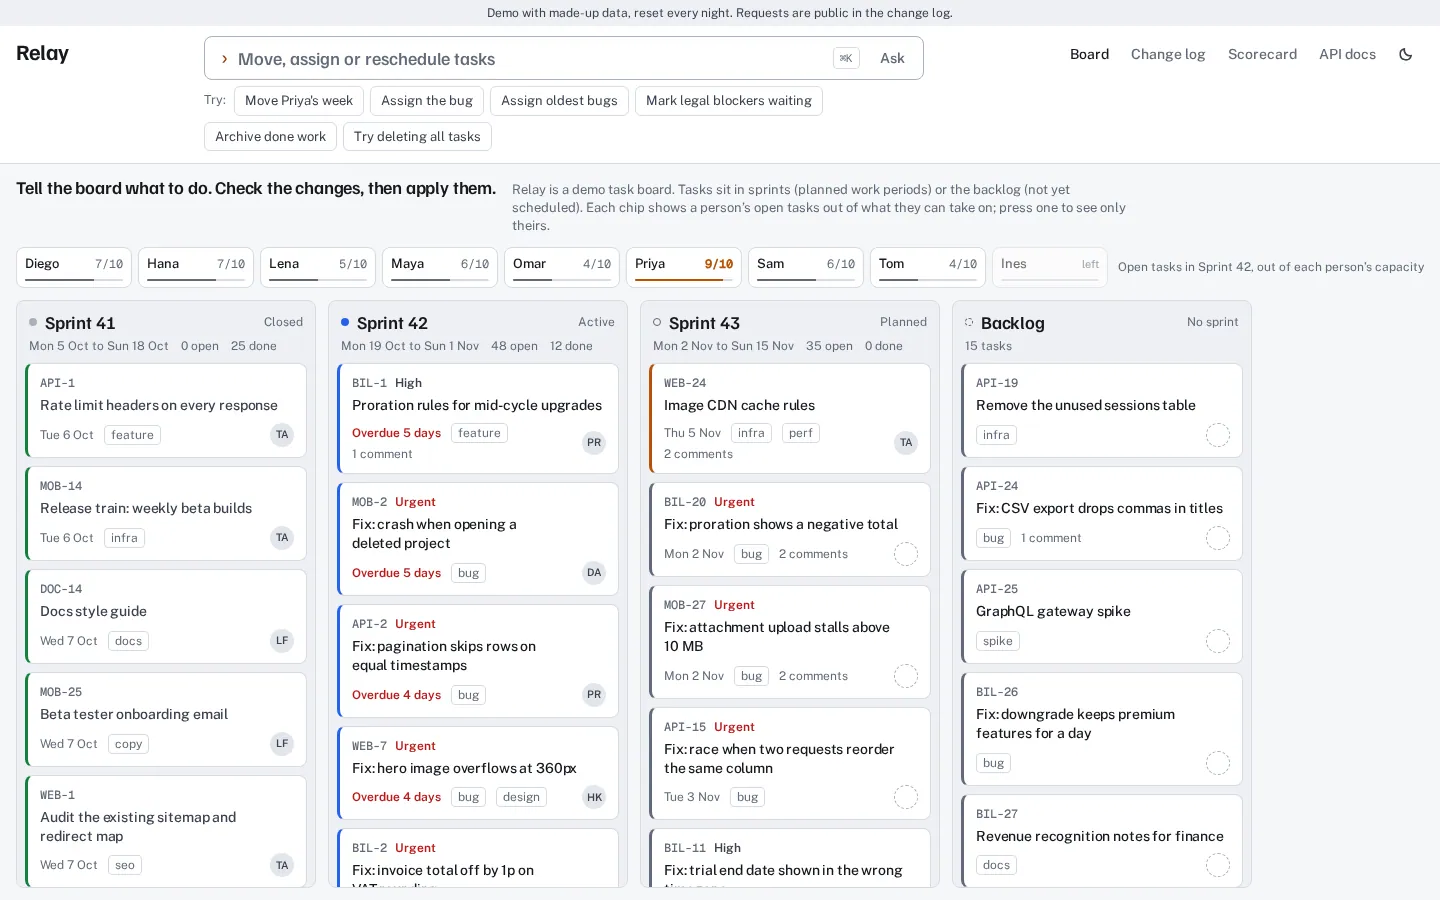Toggle dark mode moon icon
The image size is (1440, 900).
point(1405,55)
